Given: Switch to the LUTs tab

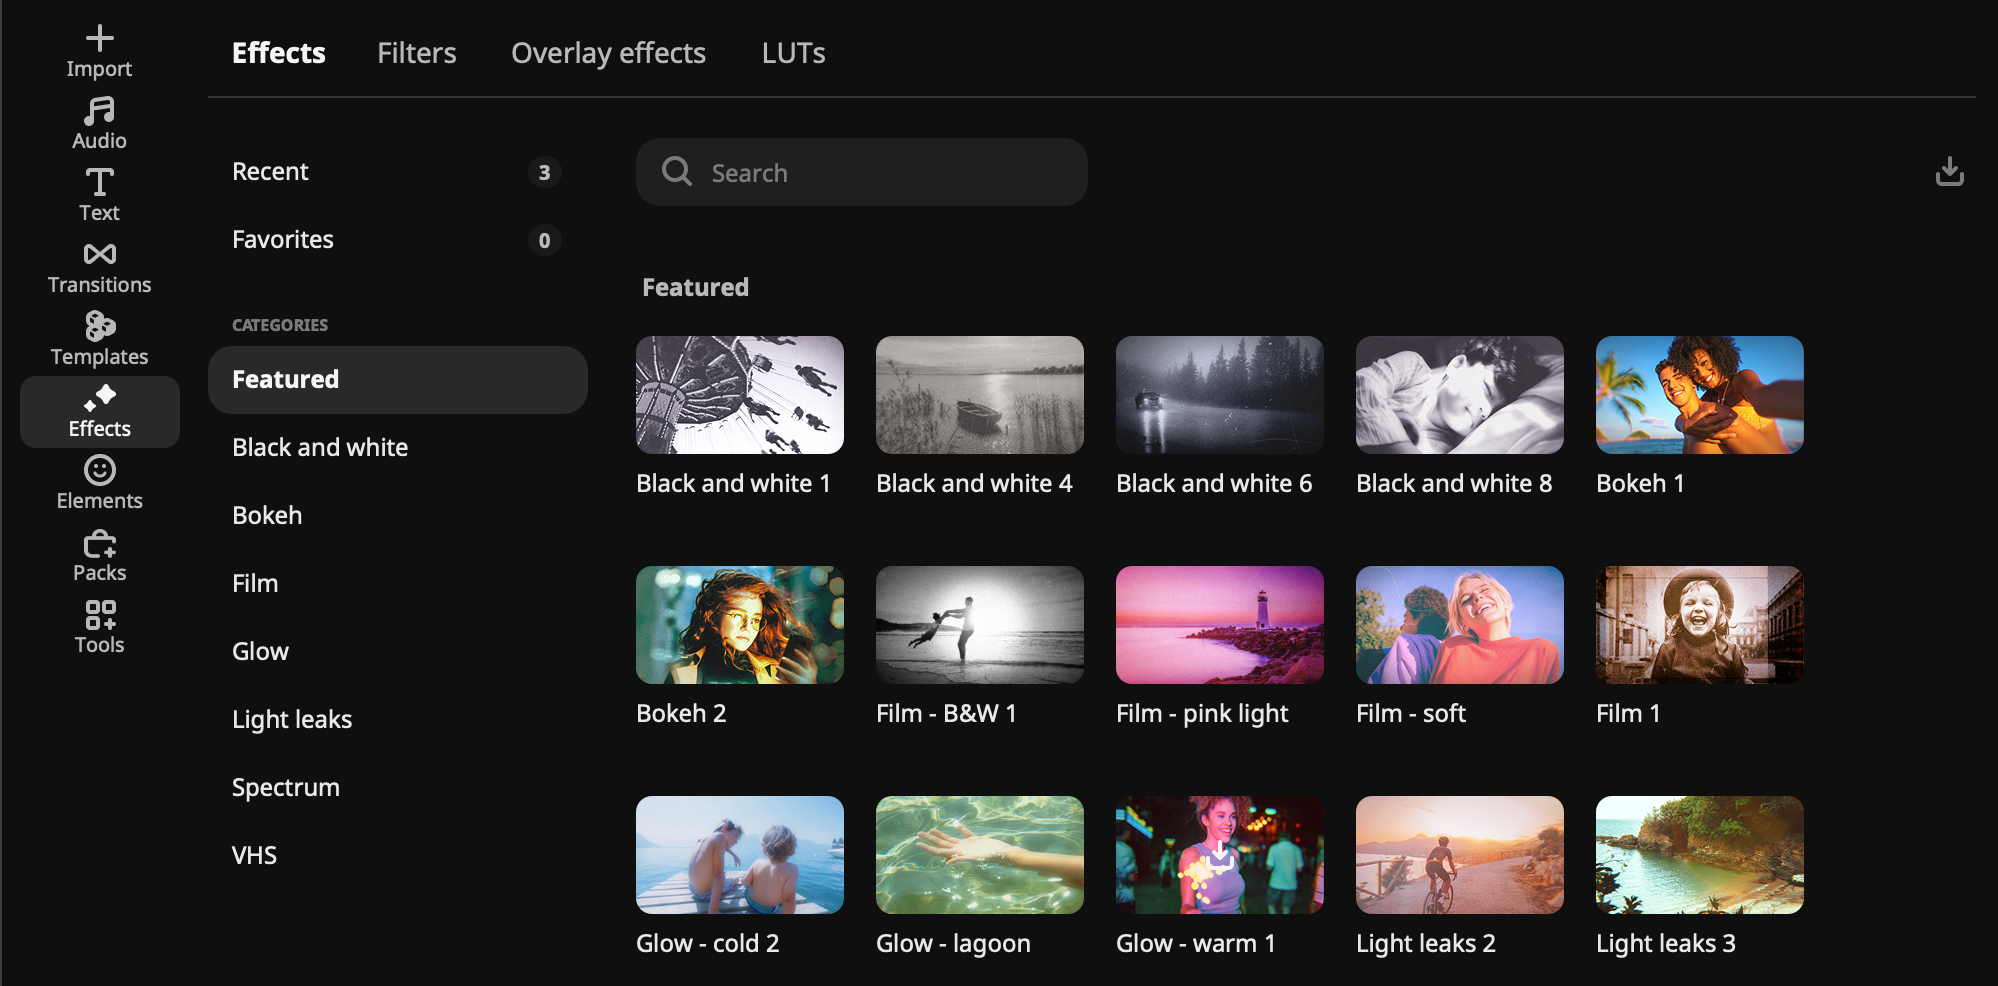Looking at the screenshot, I should (x=793, y=53).
